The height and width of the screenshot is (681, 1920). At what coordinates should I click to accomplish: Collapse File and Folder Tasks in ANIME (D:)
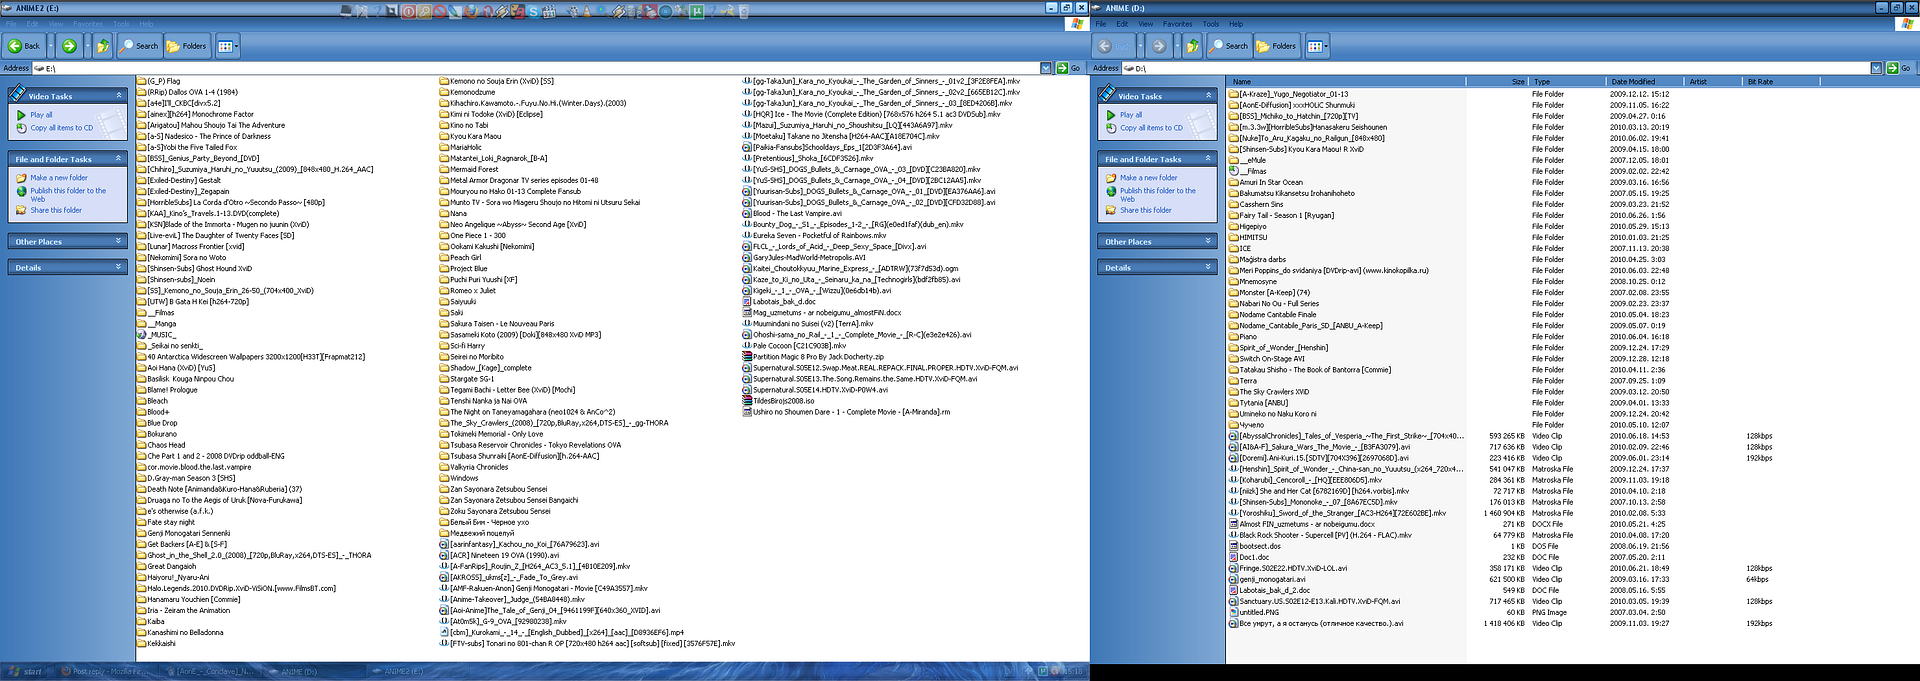1209,159
